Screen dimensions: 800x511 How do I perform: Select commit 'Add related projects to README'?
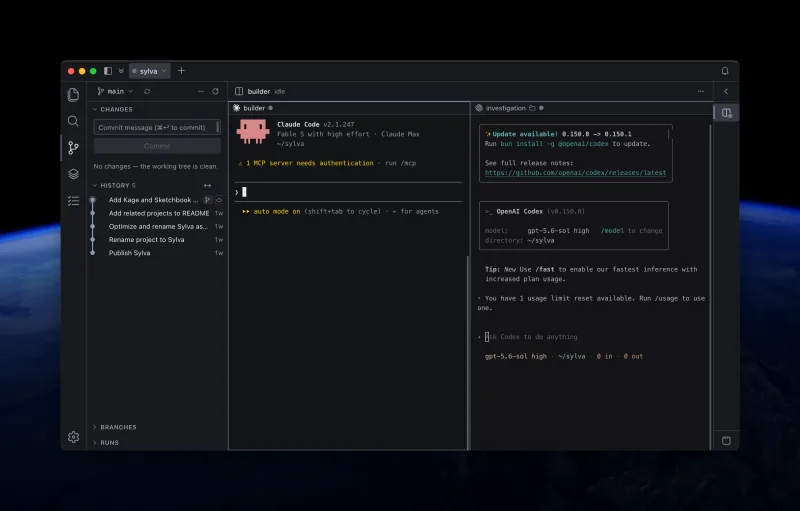[159, 213]
